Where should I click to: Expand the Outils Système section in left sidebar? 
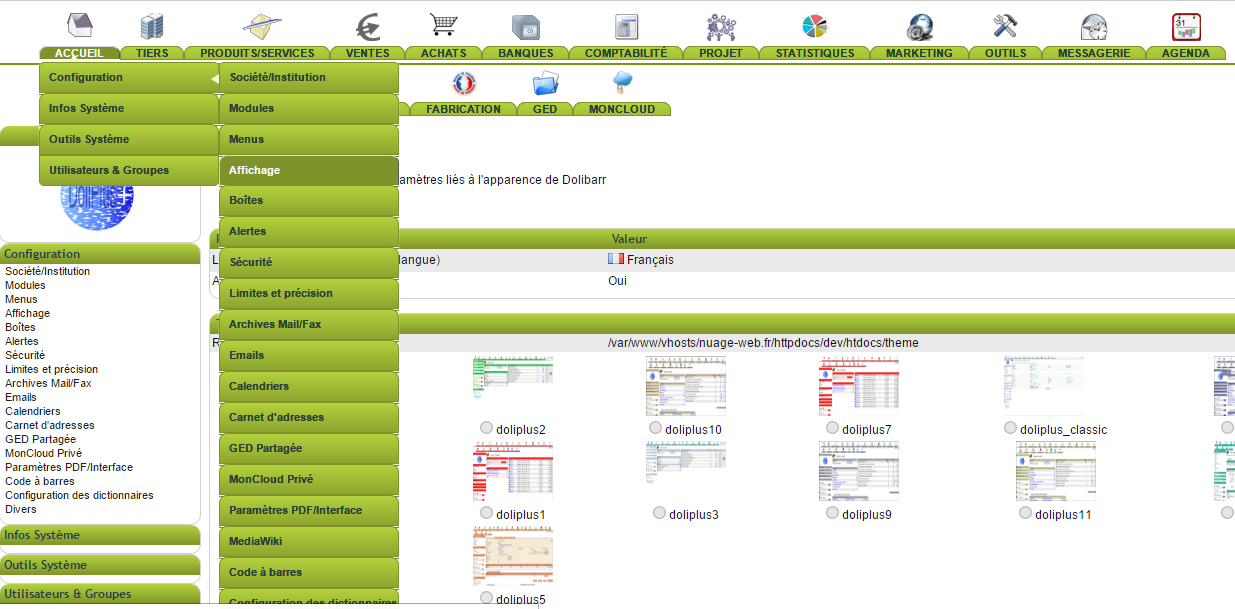click(100, 565)
